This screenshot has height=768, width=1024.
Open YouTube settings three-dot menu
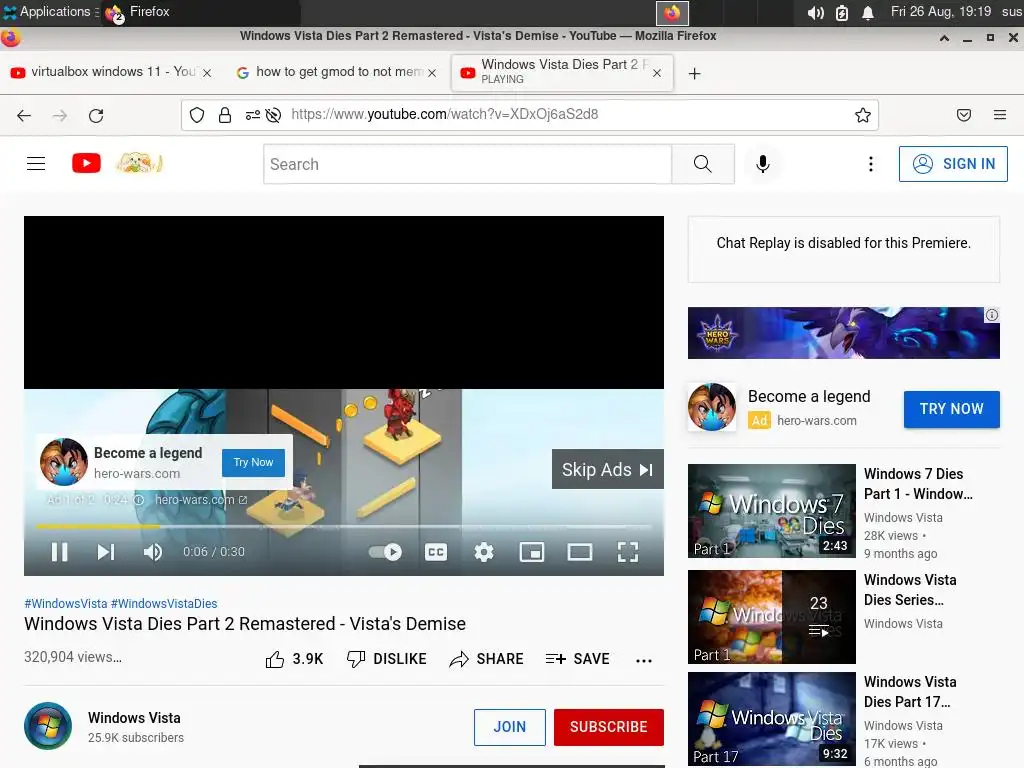pyautogui.click(x=871, y=164)
